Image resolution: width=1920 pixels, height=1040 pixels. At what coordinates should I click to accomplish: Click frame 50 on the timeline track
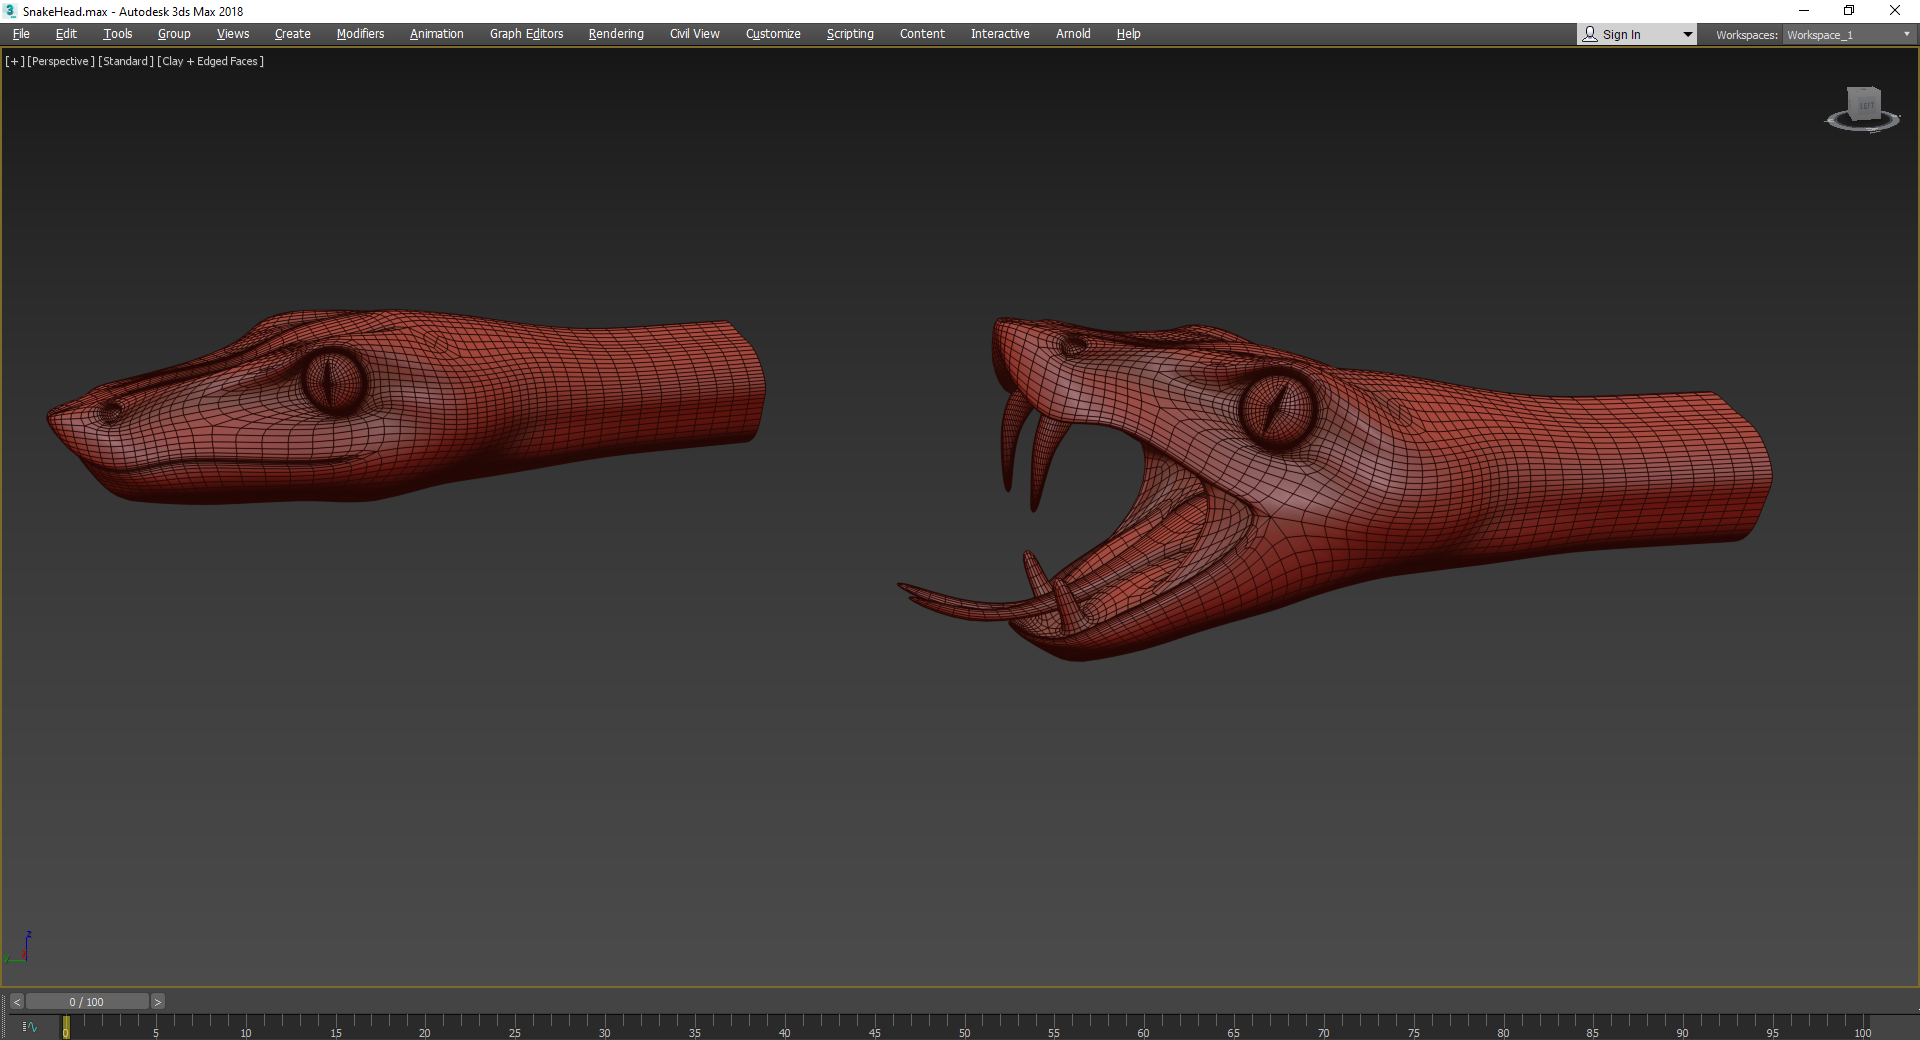click(965, 1026)
